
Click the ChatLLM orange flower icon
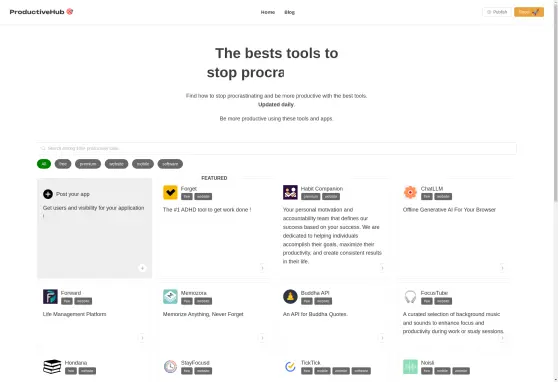(x=410, y=192)
